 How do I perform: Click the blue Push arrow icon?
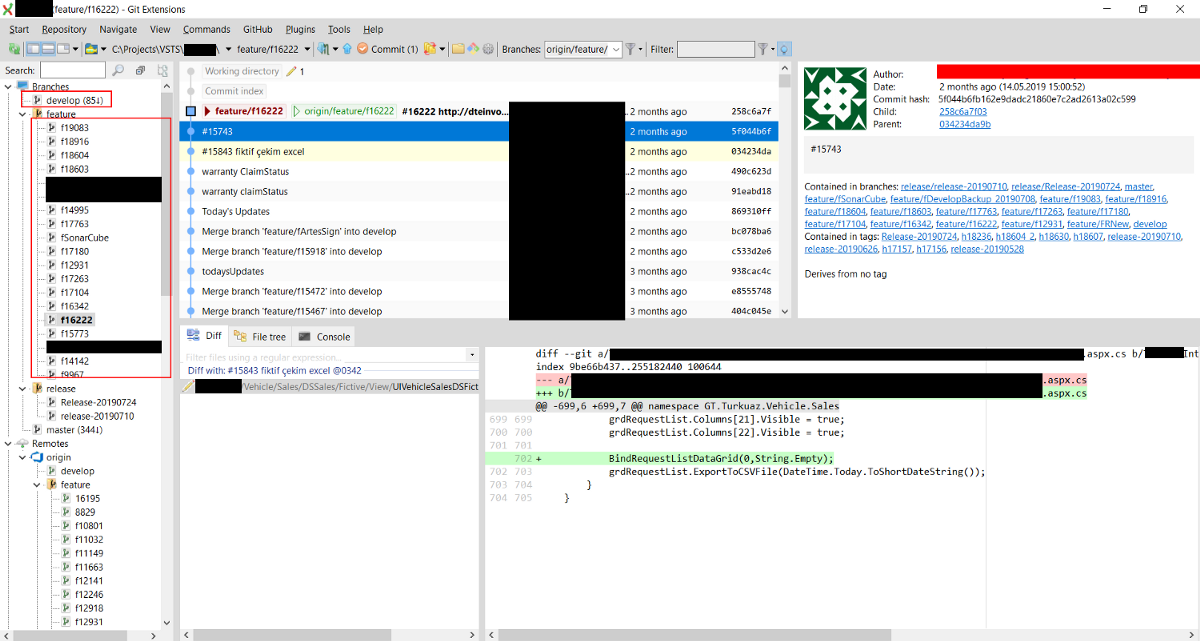346,49
